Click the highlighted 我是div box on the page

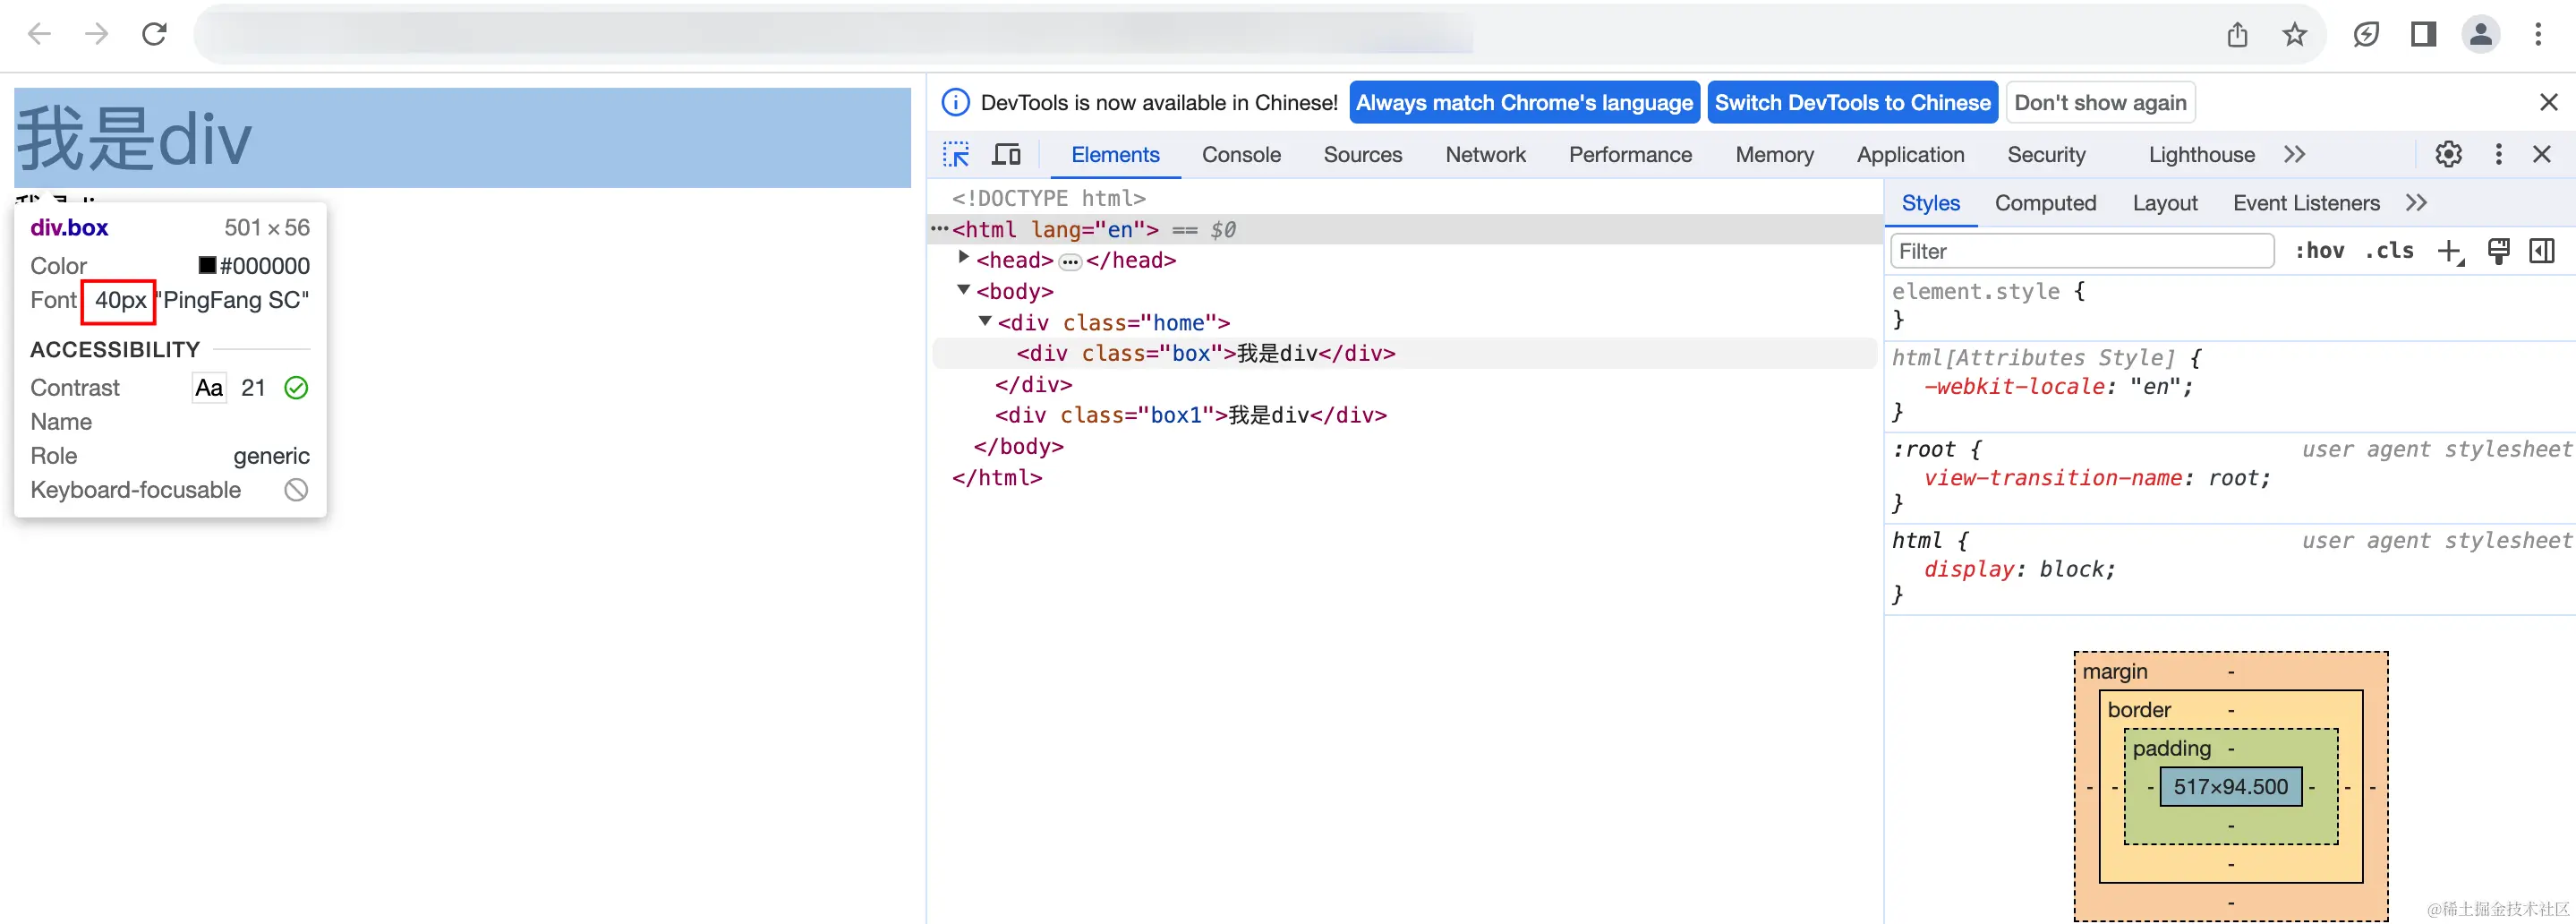[462, 137]
